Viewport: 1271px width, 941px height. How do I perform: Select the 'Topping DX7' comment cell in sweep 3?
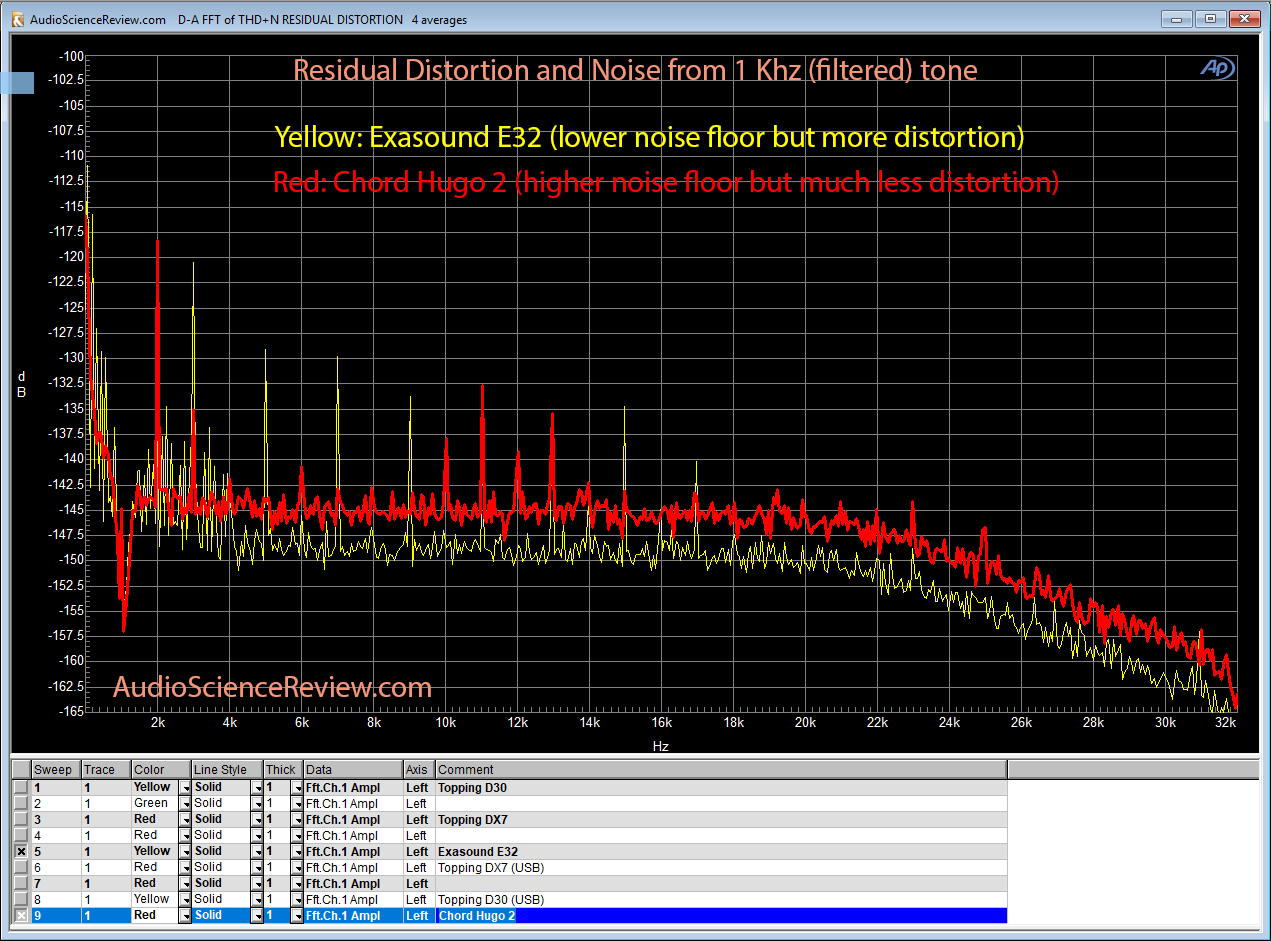point(721,819)
